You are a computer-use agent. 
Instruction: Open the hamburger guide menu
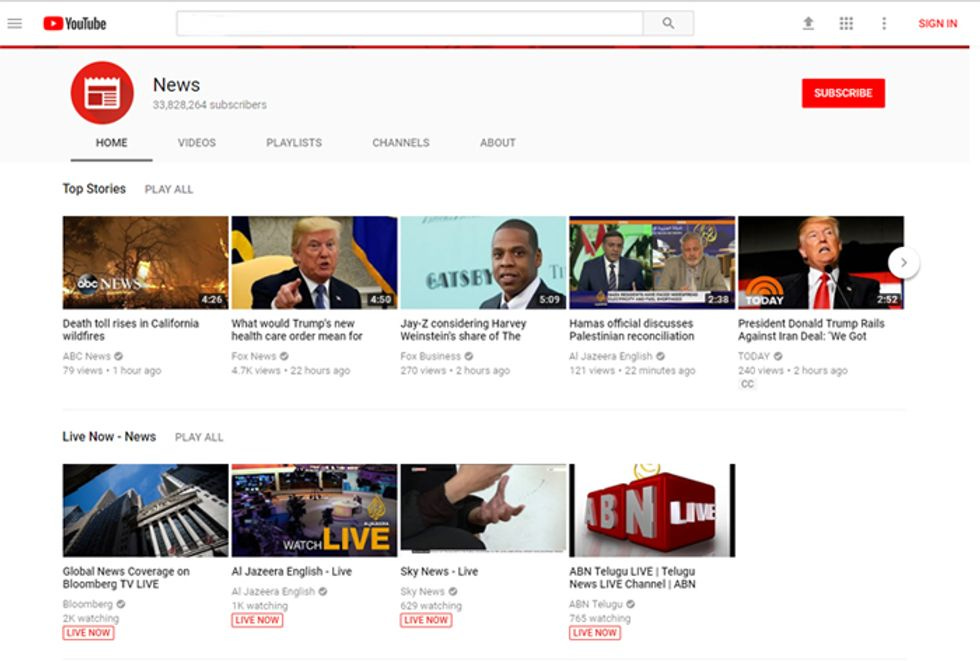point(15,24)
